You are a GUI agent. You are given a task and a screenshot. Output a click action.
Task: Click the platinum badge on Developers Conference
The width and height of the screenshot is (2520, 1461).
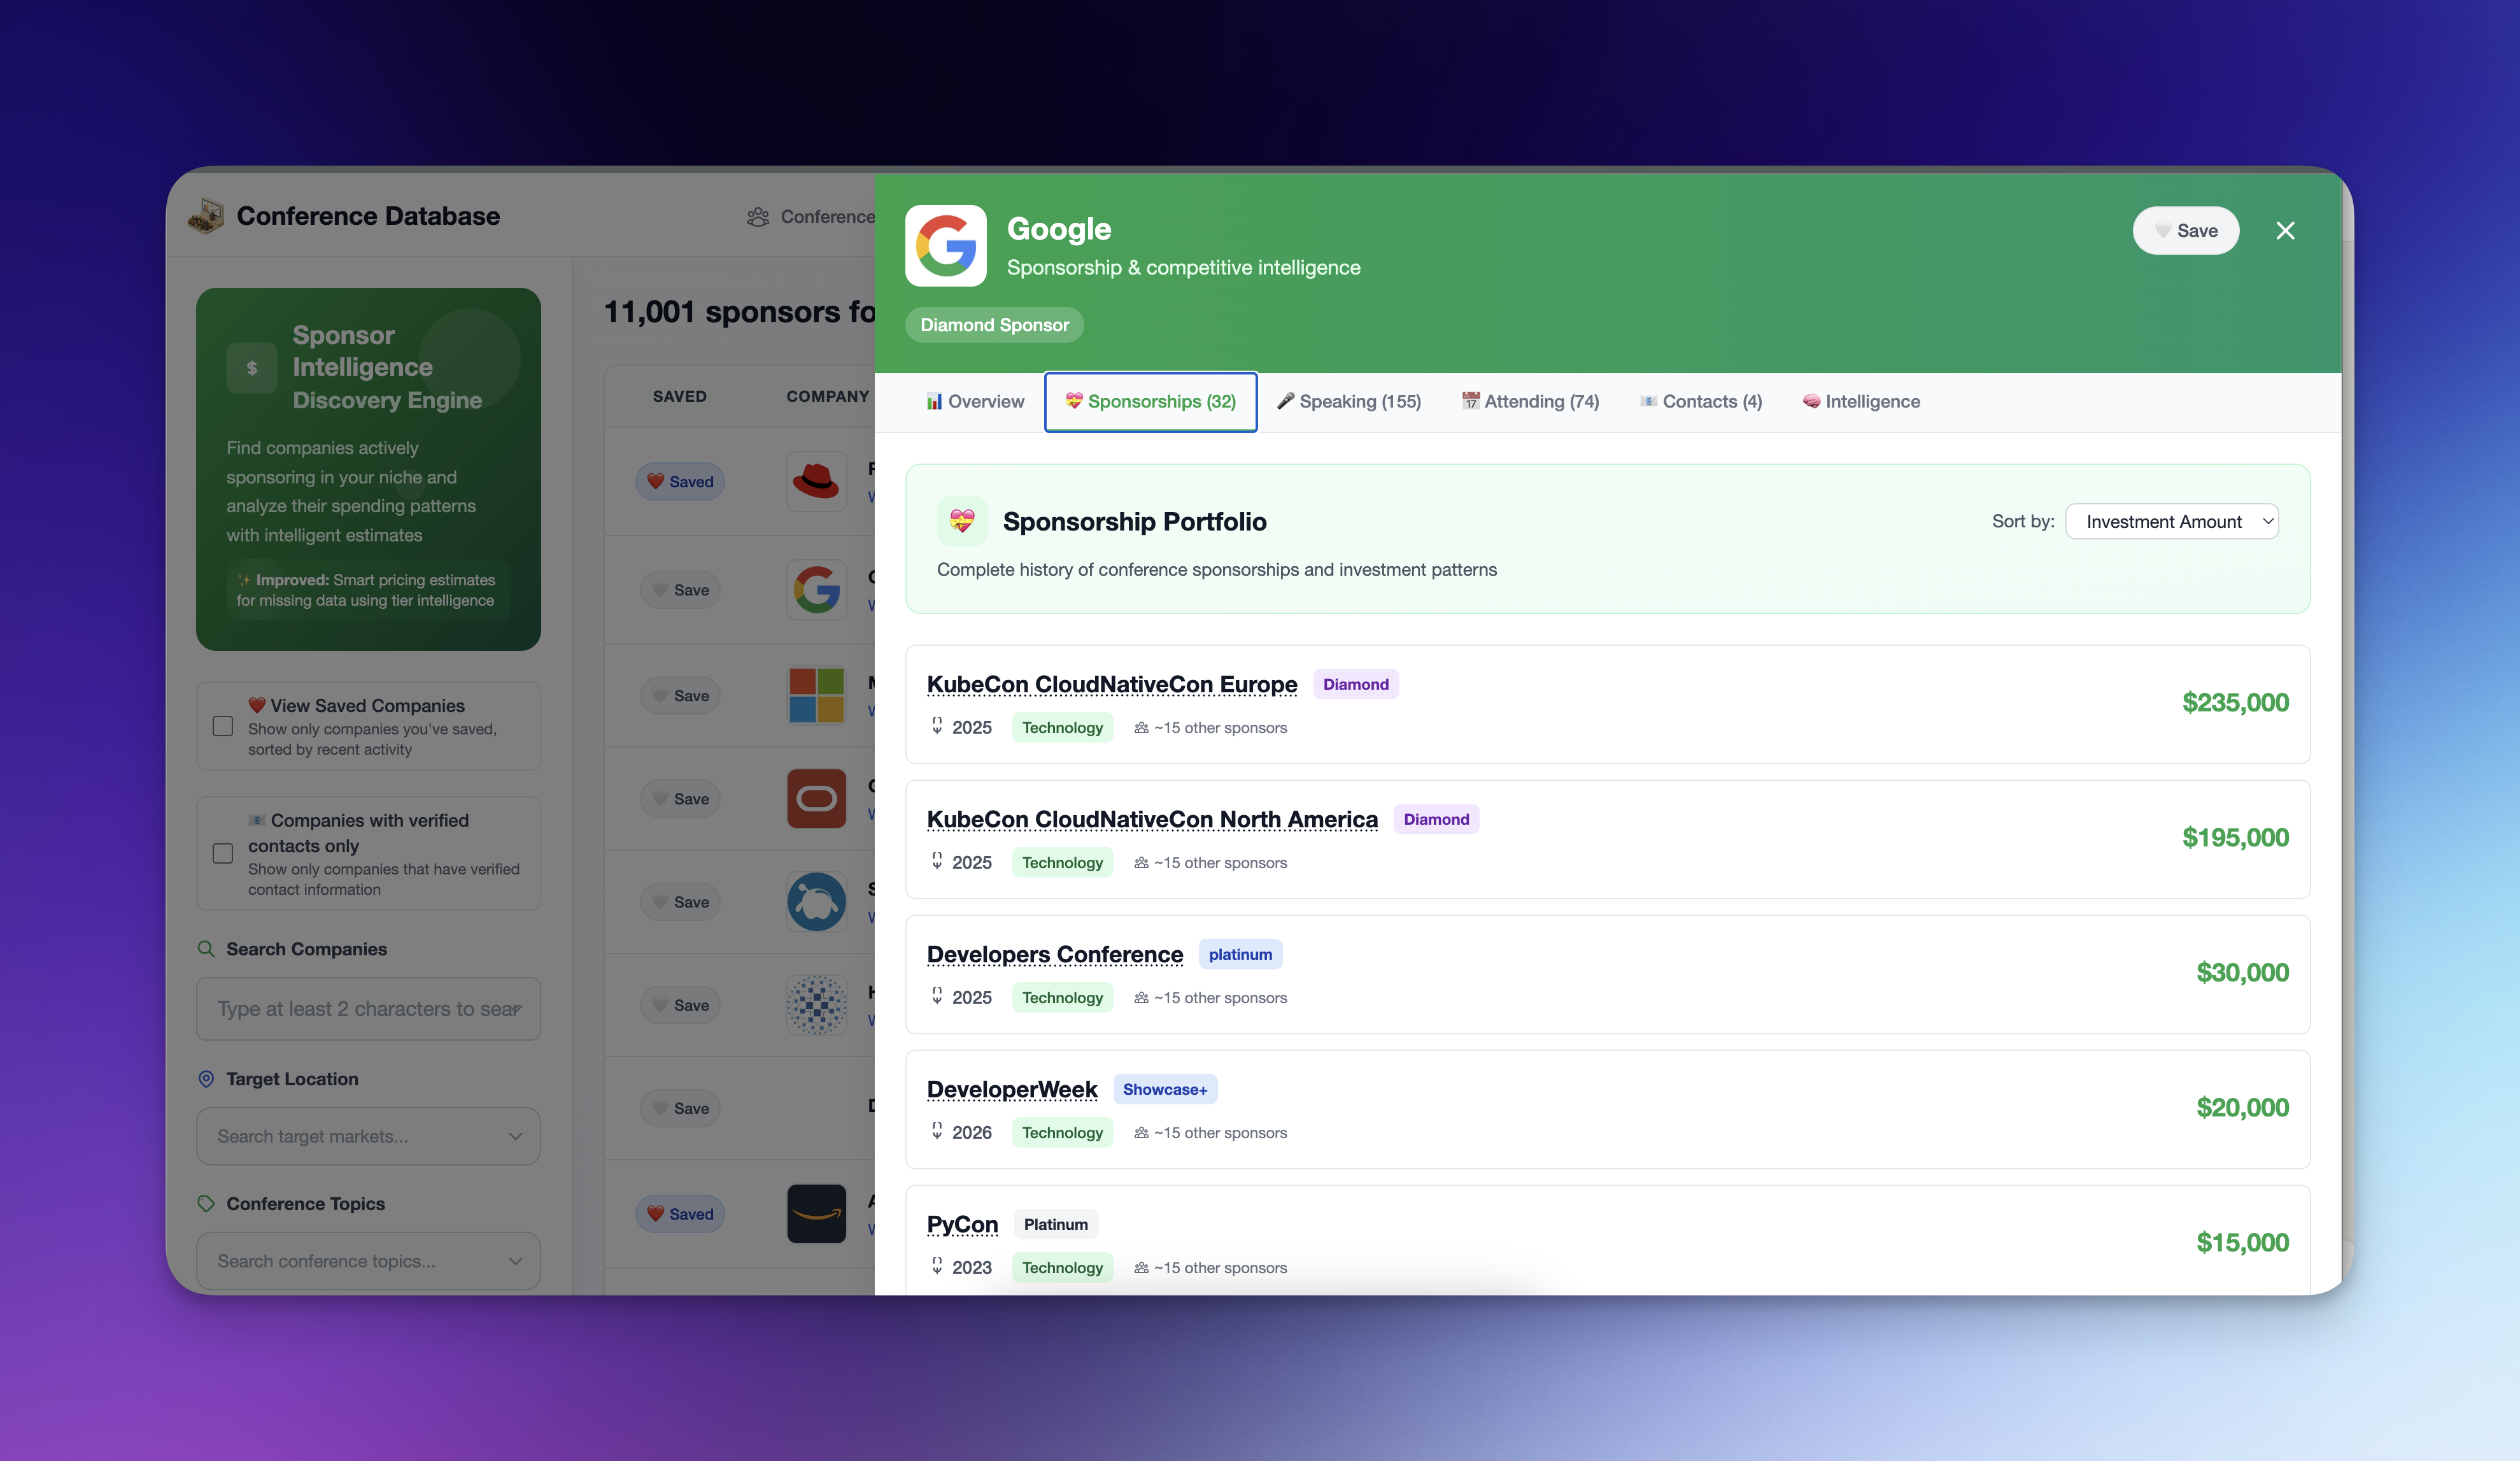coord(1240,954)
